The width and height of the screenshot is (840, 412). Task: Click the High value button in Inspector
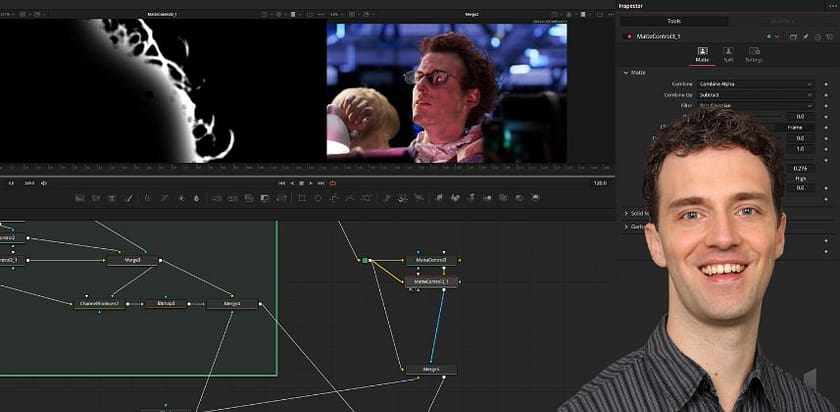(800, 178)
